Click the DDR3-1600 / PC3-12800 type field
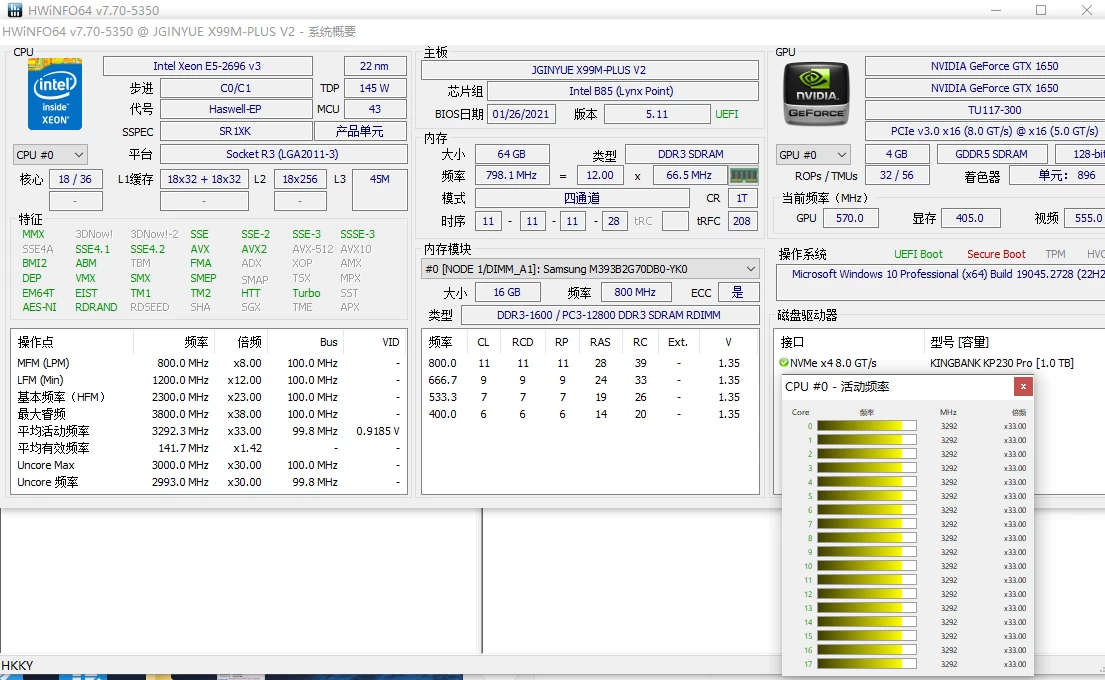The width and height of the screenshot is (1105, 680). (x=610, y=315)
